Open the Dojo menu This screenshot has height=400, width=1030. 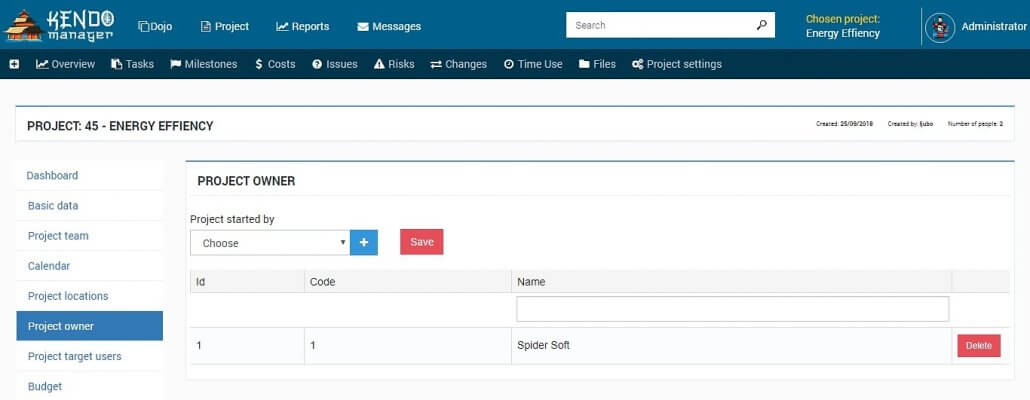[x=155, y=26]
